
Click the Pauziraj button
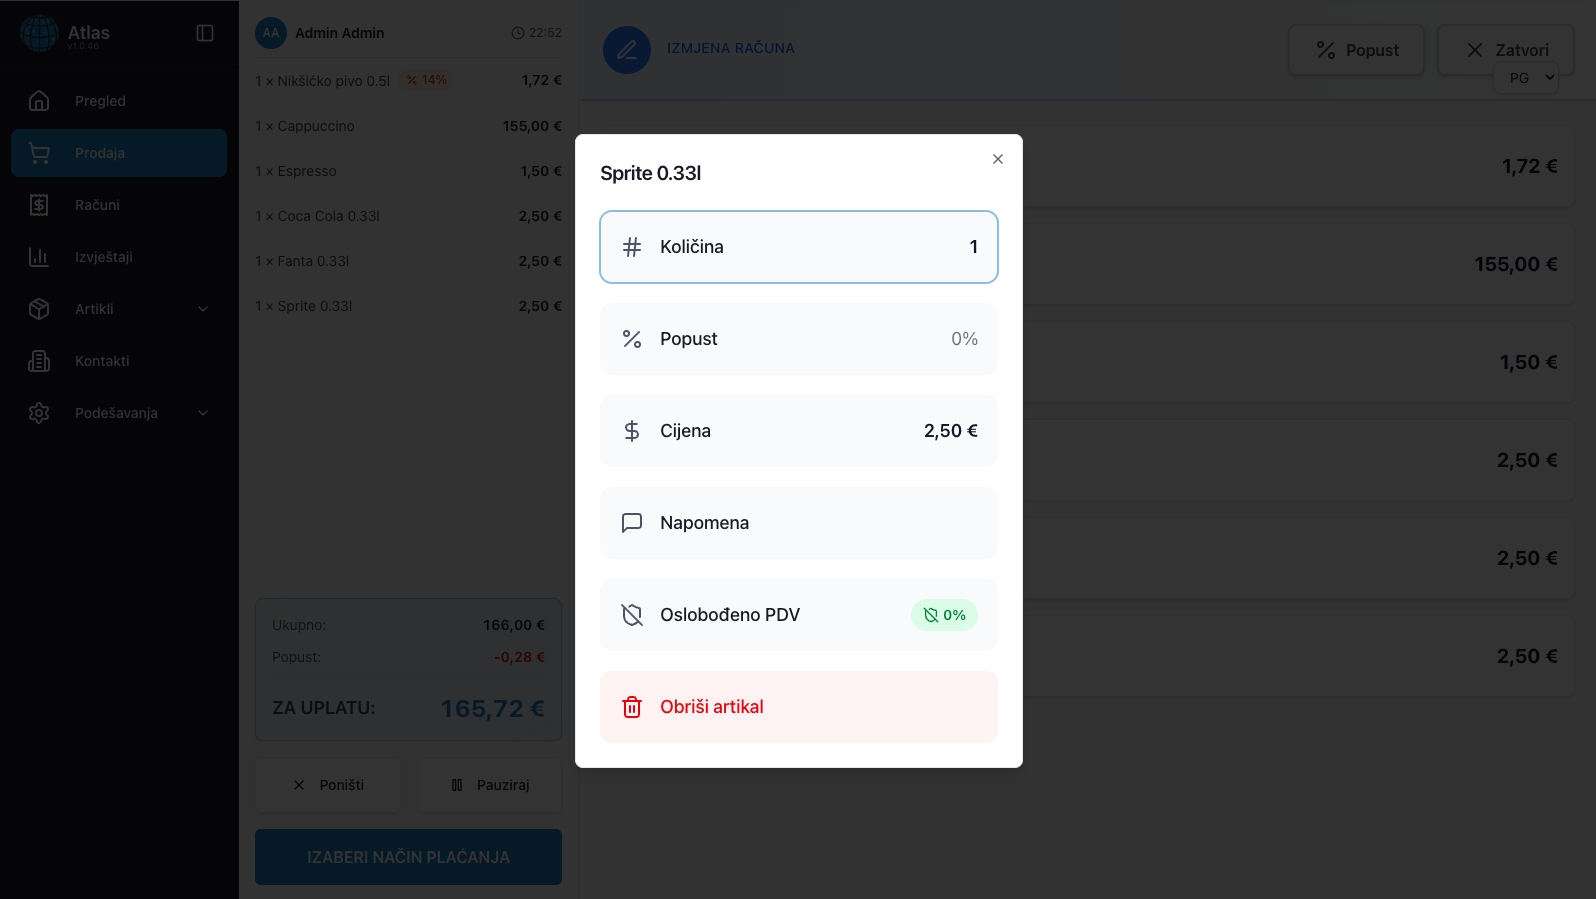(490, 785)
